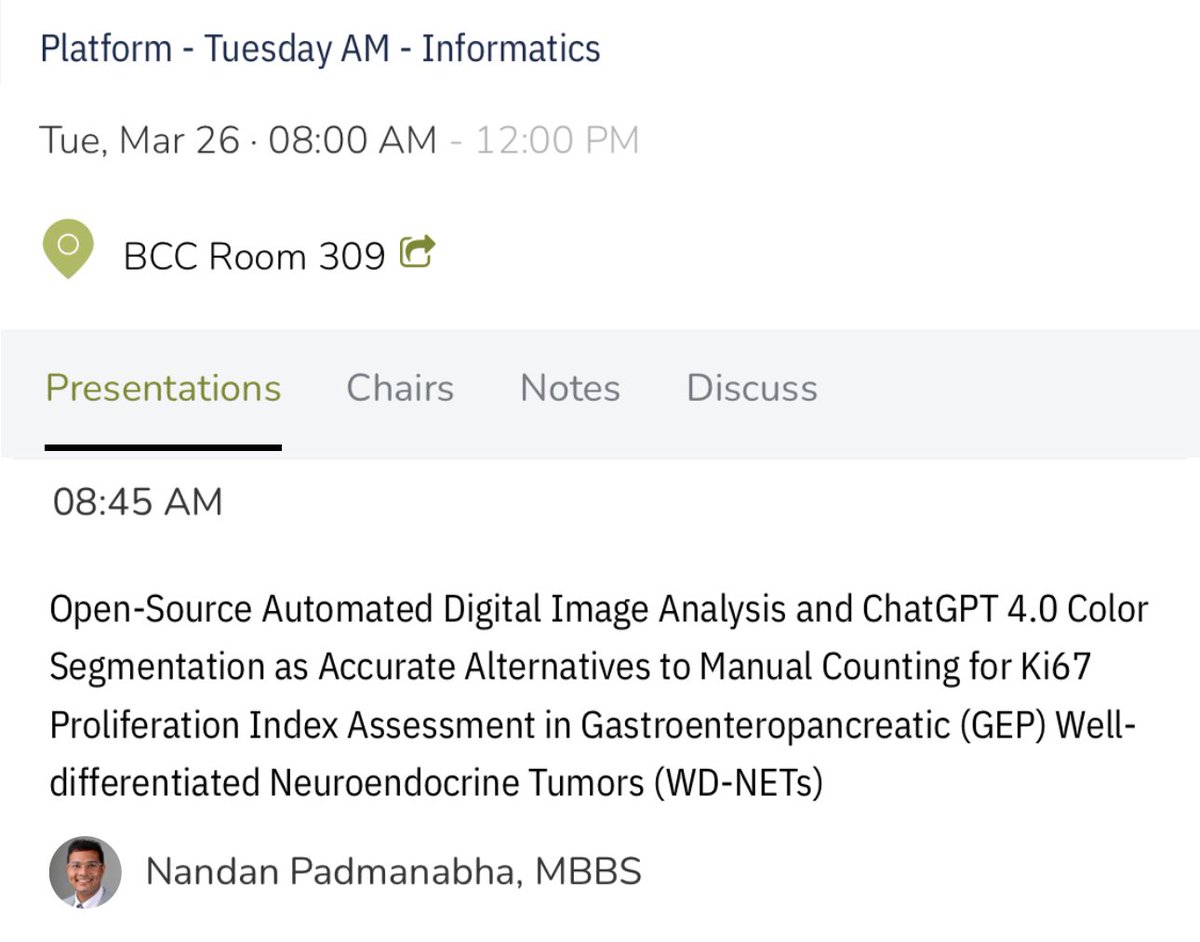Image resolution: width=1200 pixels, height=942 pixels.
Task: Open the Notes tab
Action: click(x=569, y=388)
